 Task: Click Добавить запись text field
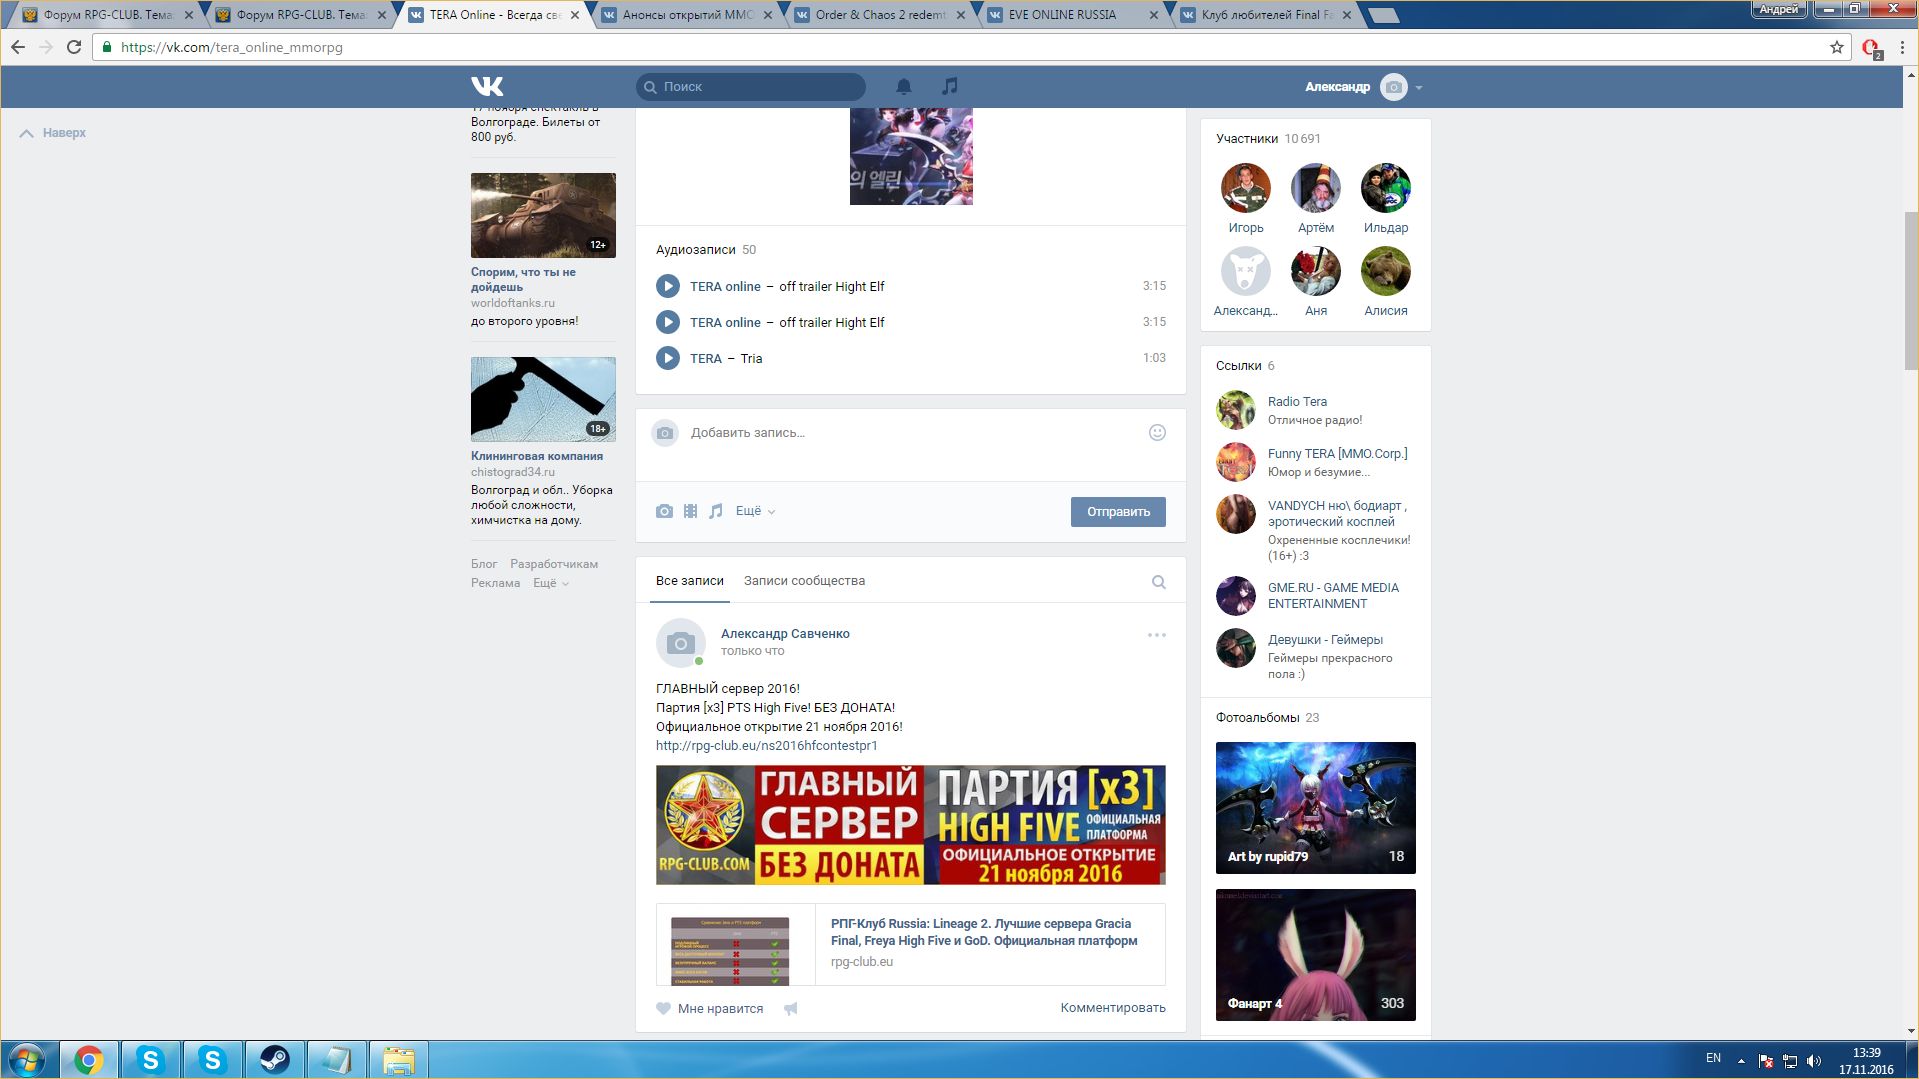click(x=910, y=433)
